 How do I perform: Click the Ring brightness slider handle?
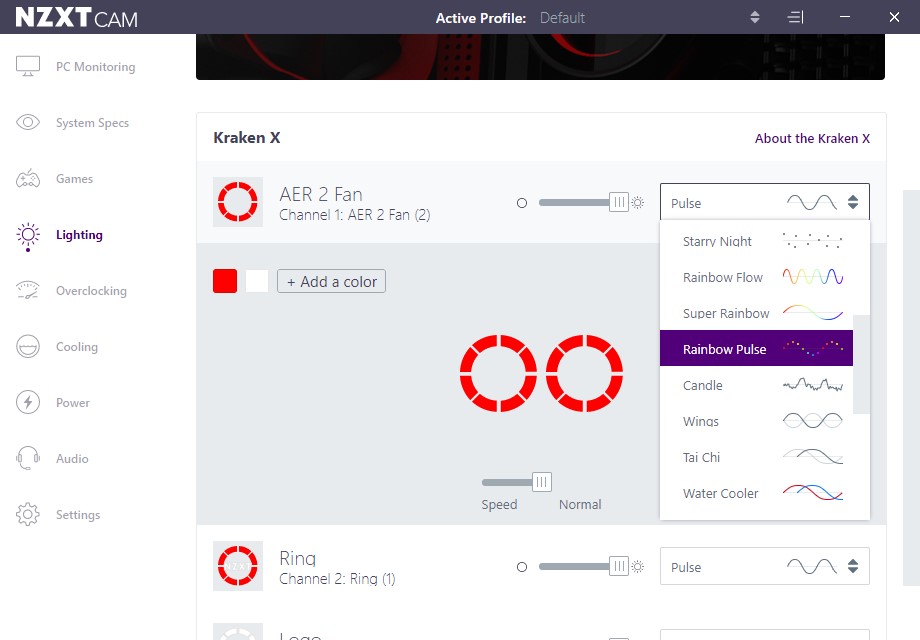[618, 566]
